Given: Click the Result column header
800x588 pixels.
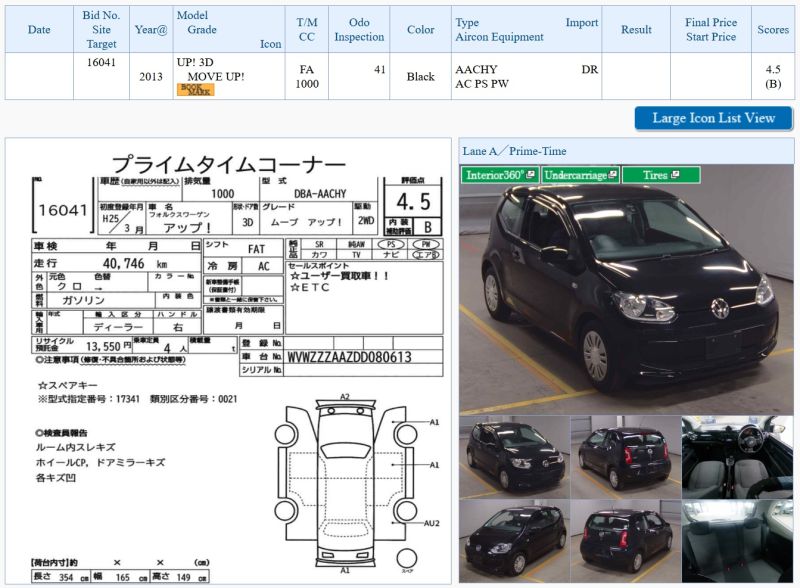Looking at the screenshot, I should (x=636, y=30).
